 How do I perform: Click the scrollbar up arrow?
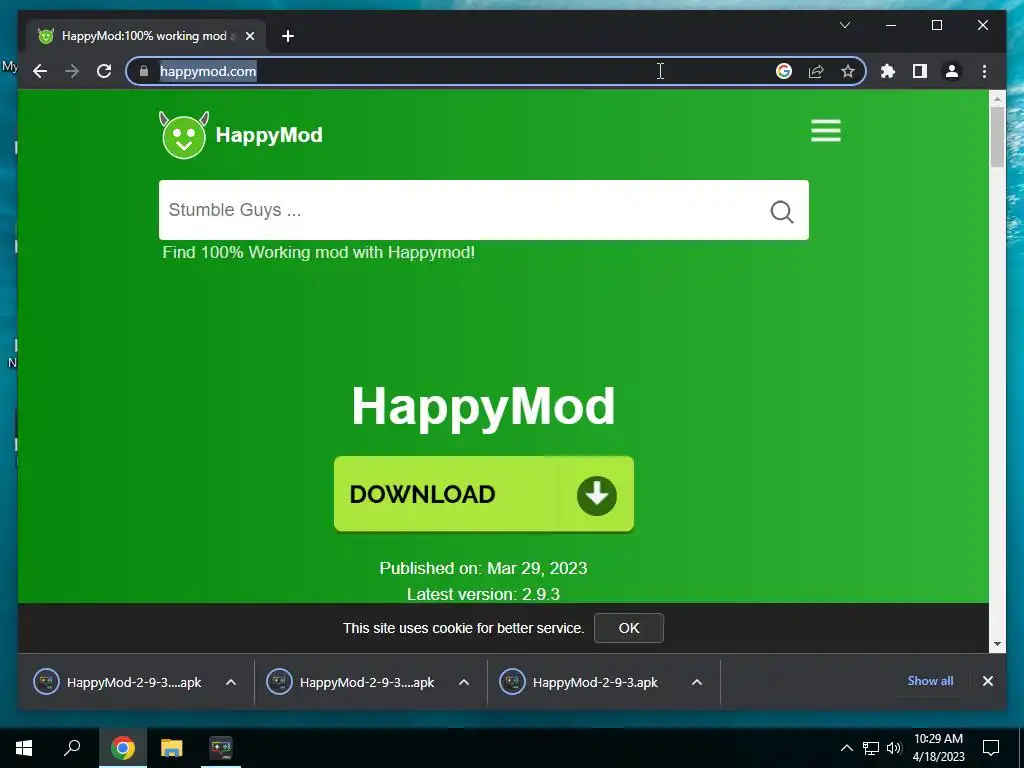click(997, 99)
